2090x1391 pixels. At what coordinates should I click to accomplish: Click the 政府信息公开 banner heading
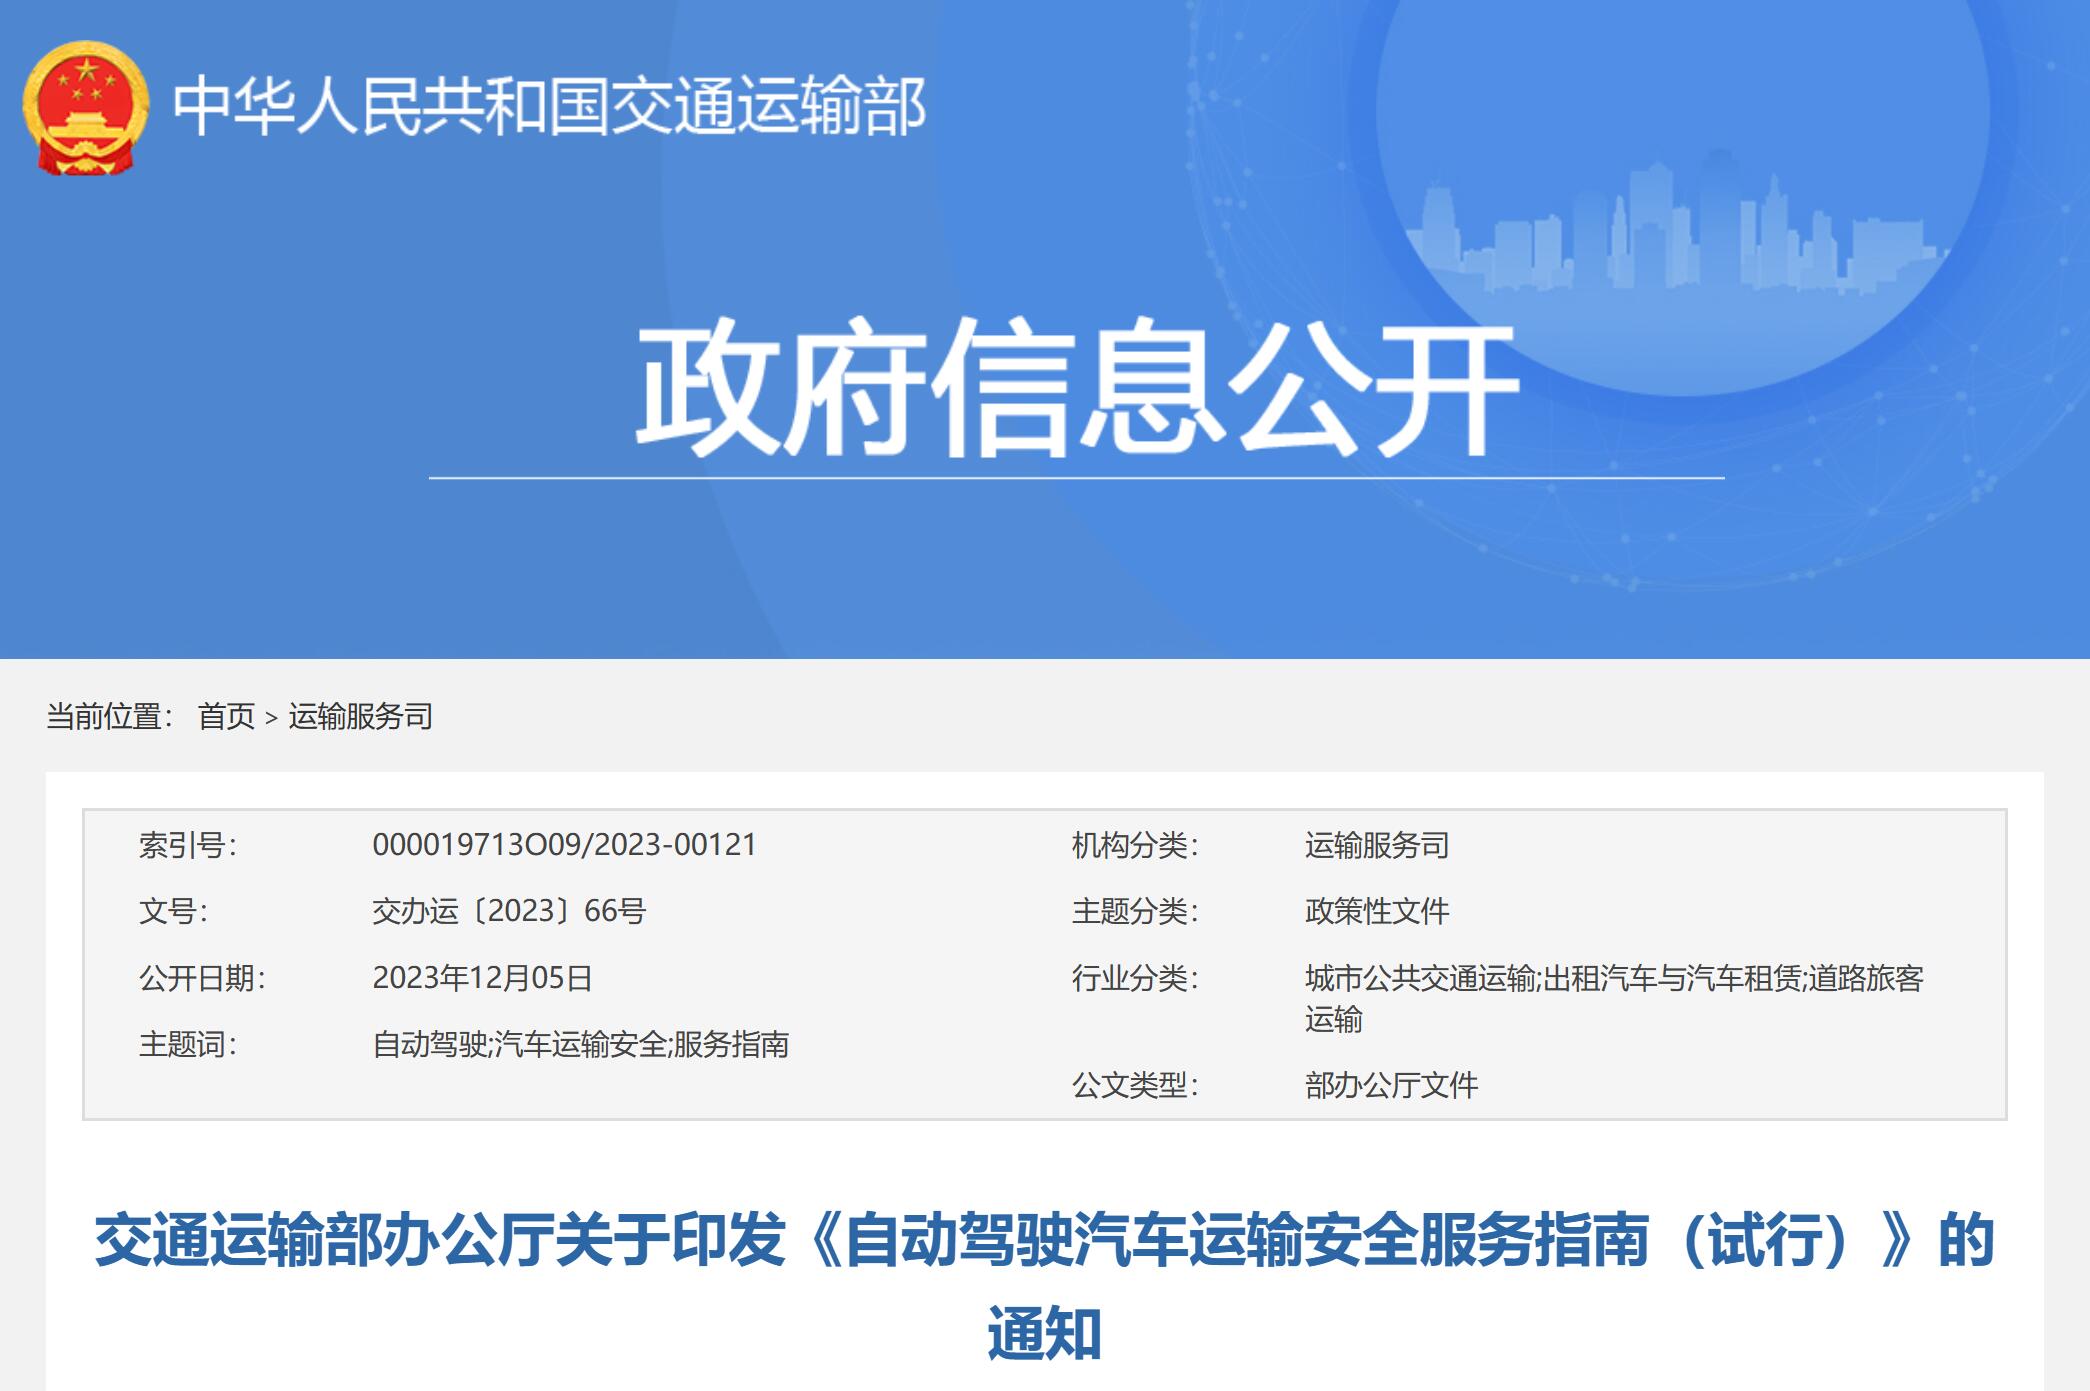pos(1077,389)
